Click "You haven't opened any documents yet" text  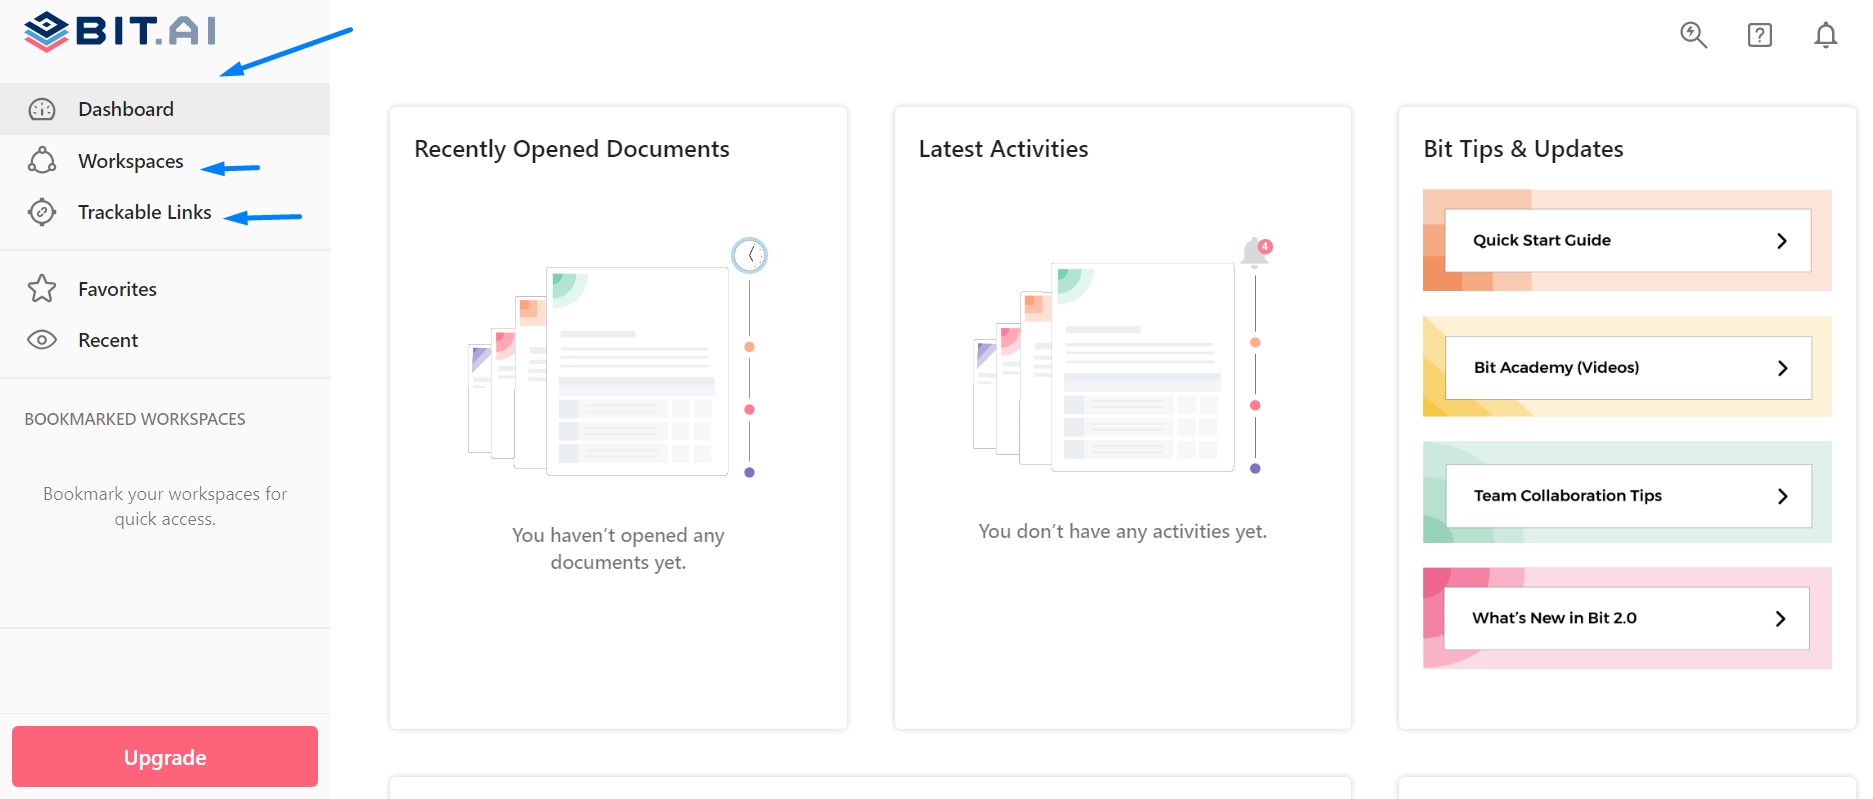618,548
